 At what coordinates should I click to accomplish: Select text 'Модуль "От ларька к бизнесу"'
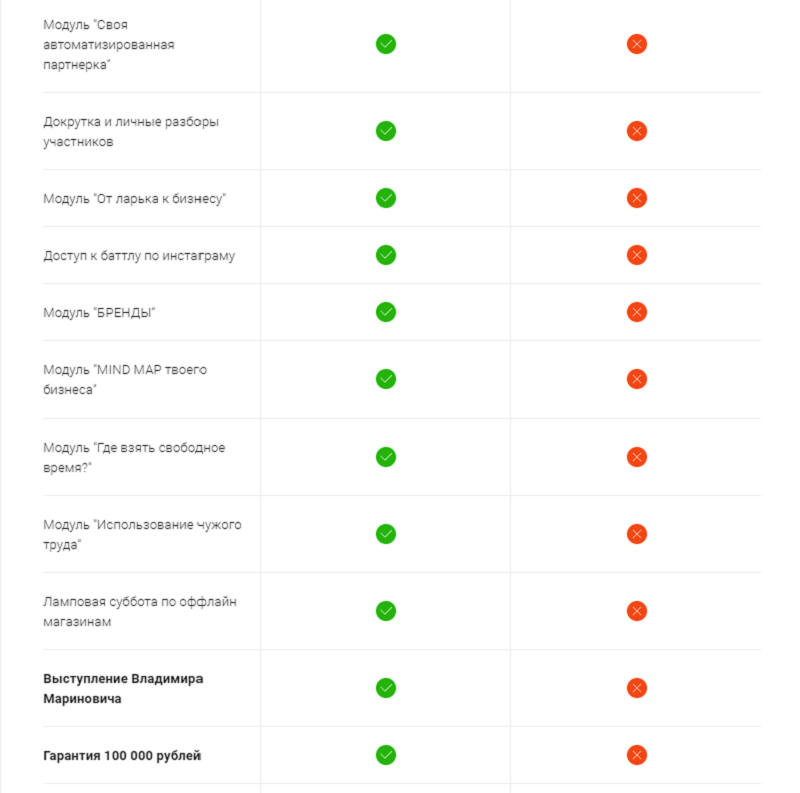tap(134, 199)
